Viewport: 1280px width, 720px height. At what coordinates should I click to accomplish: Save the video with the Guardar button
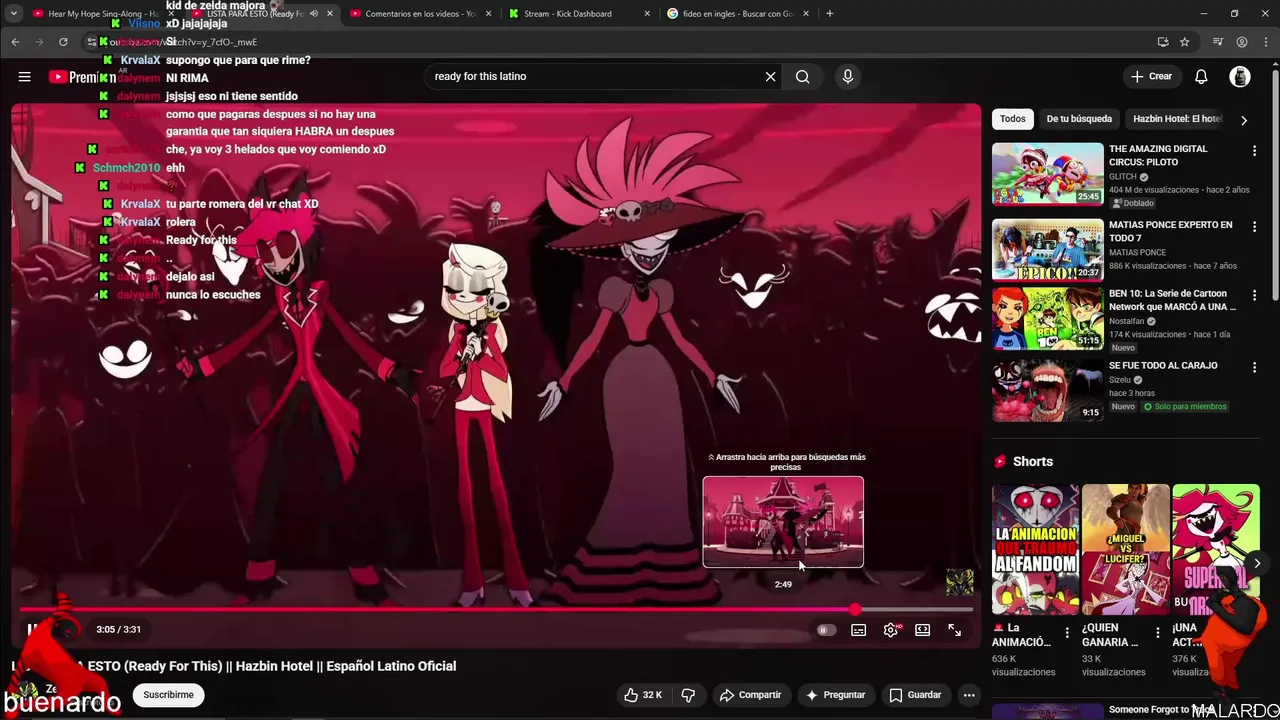click(x=915, y=695)
